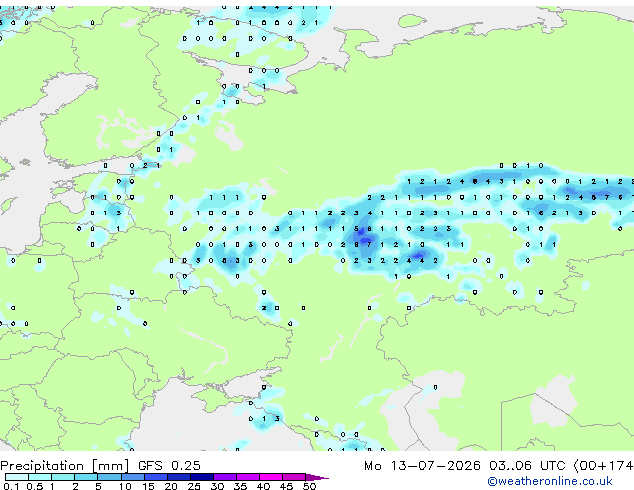This screenshot has width=634, height=490.
Task: Click the legend label '35'
Action: tap(240, 486)
